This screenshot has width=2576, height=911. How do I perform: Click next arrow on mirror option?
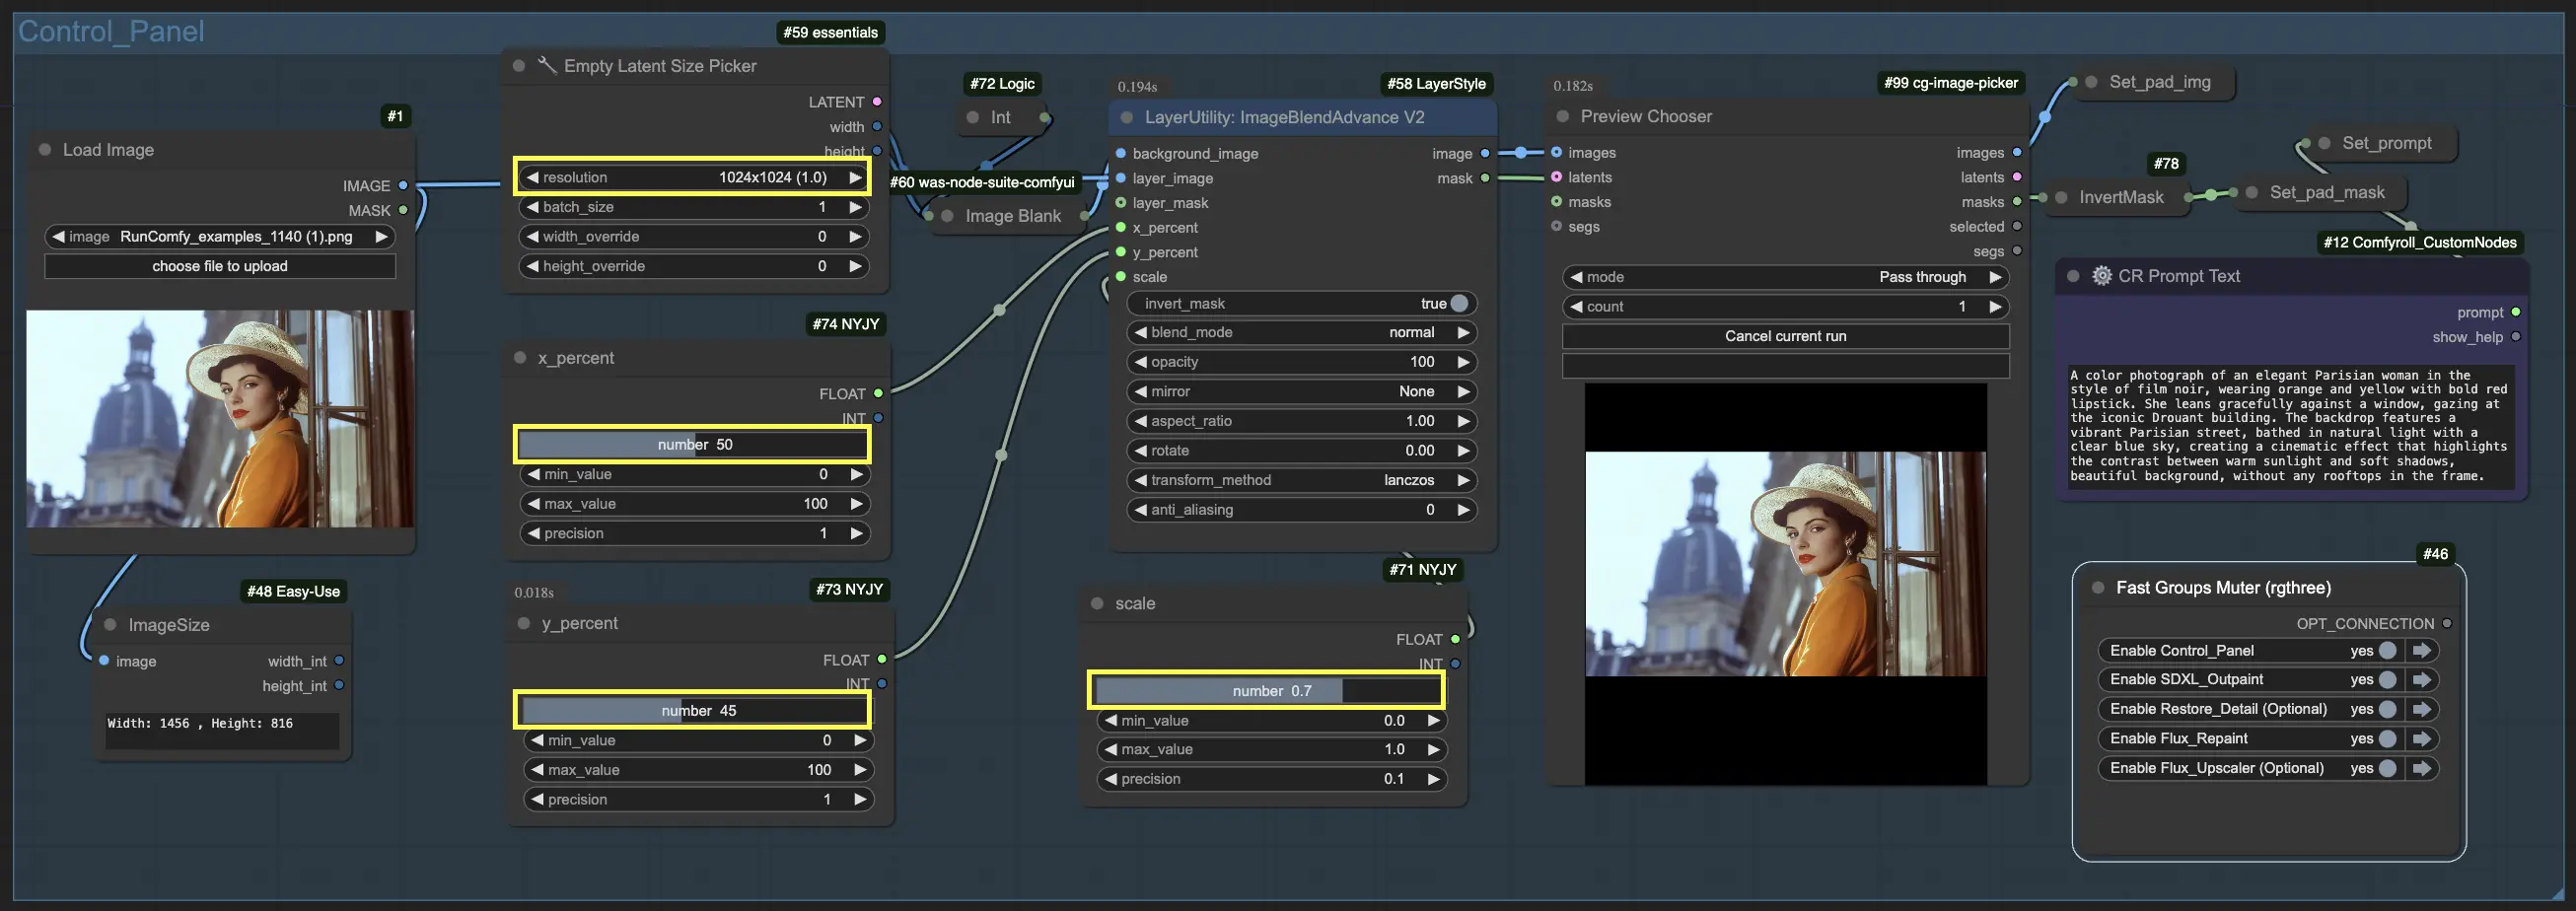point(1463,392)
